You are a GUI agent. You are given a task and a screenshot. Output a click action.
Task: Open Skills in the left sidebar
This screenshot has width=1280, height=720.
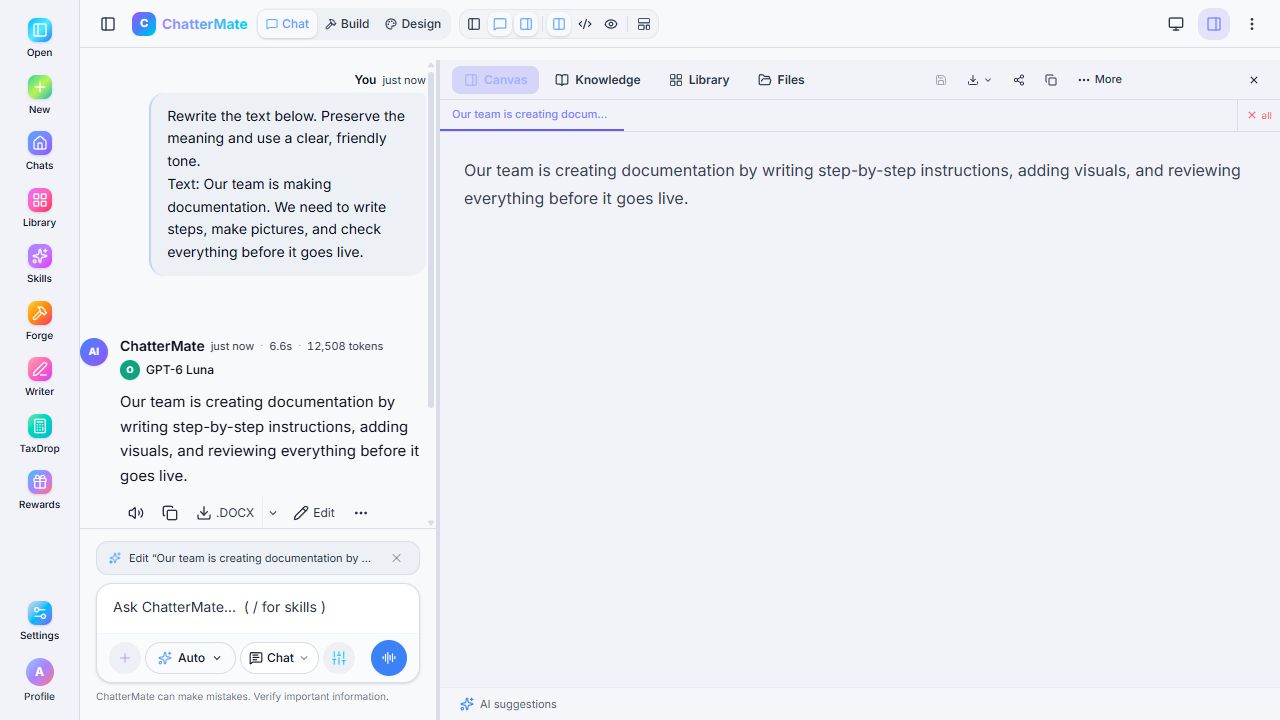tap(39, 264)
